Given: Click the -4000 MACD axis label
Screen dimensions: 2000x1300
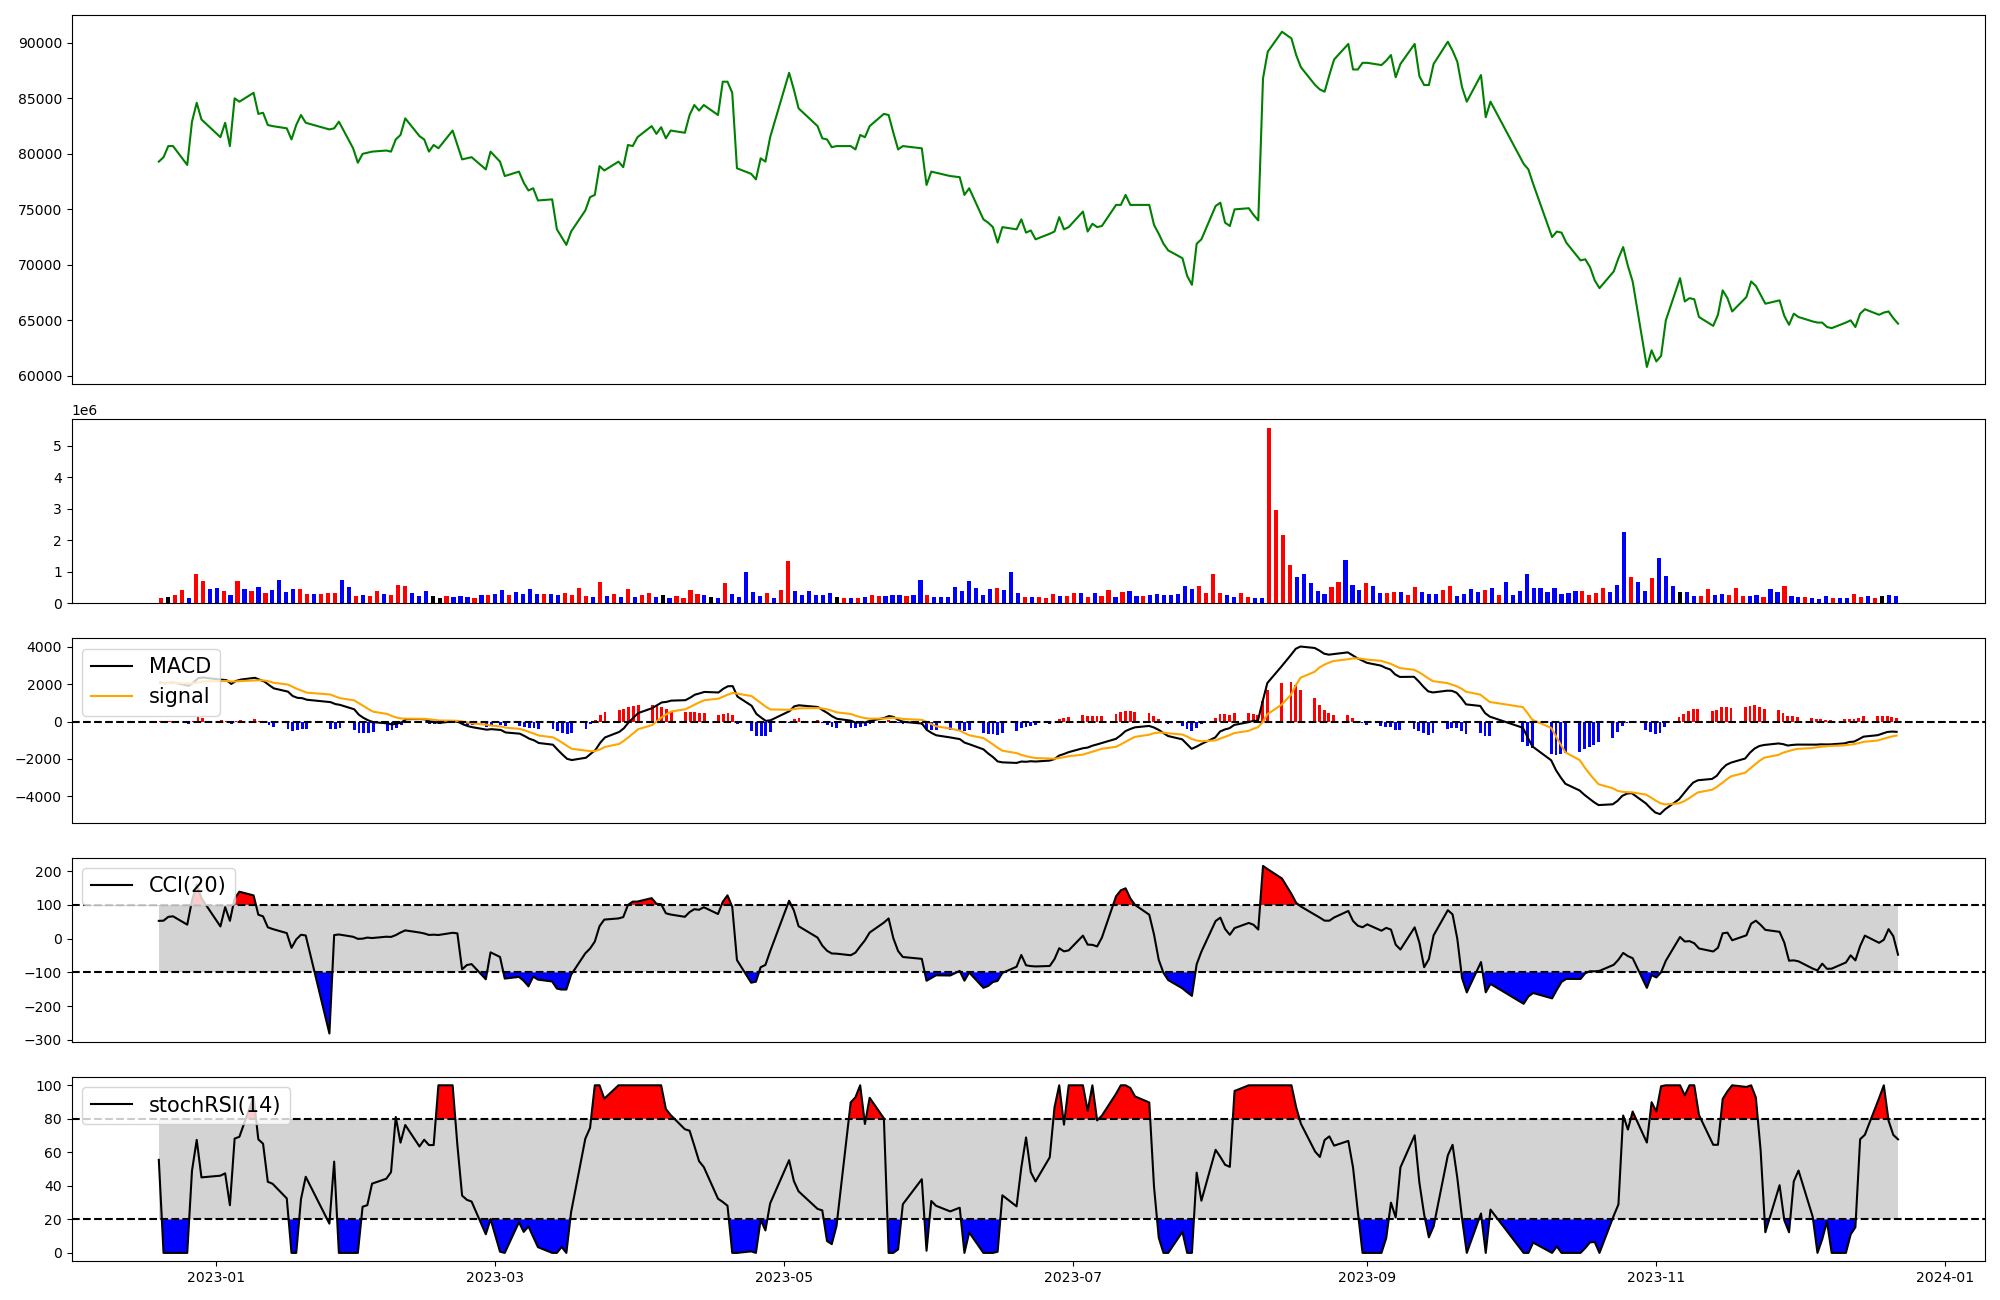Looking at the screenshot, I should (40, 797).
